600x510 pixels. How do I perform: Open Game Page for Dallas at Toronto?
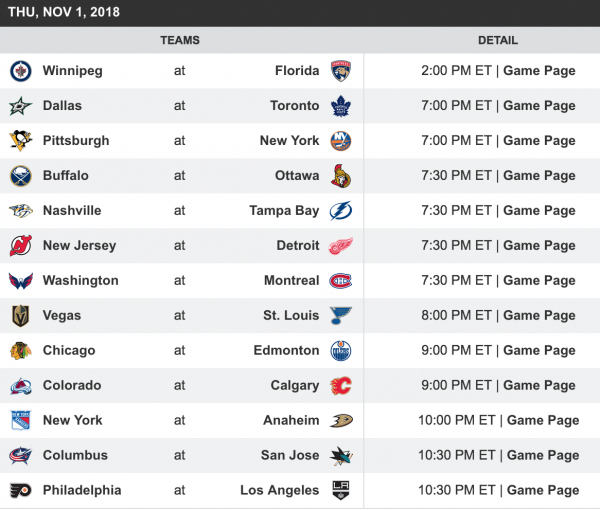coord(539,106)
